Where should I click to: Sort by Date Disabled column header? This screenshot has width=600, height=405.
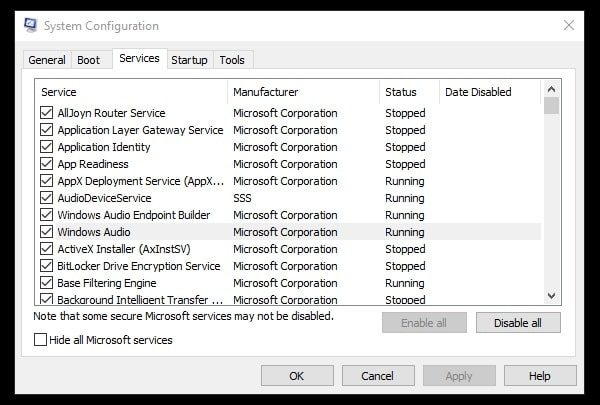(490, 92)
